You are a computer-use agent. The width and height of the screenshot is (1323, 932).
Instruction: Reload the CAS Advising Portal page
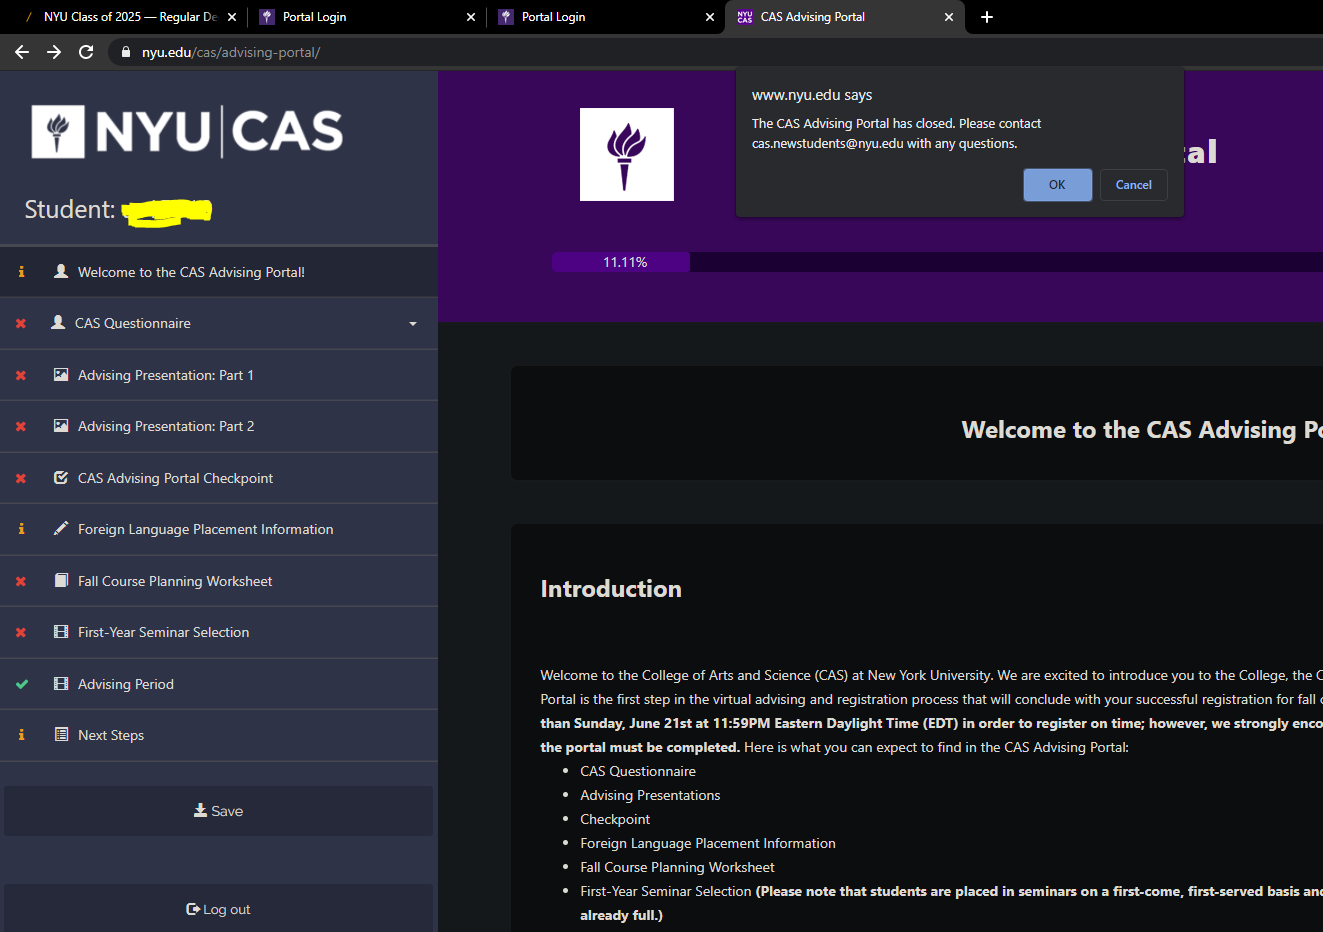click(x=86, y=52)
